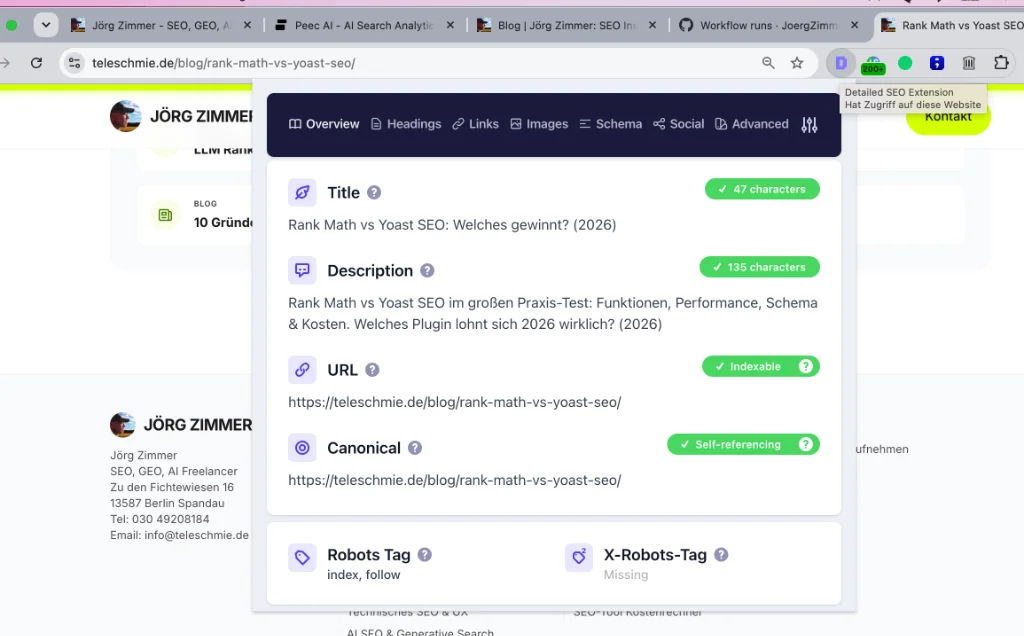Close the Workflow runs browser tab
This screenshot has height=636, width=1024.
[x=855, y=25]
